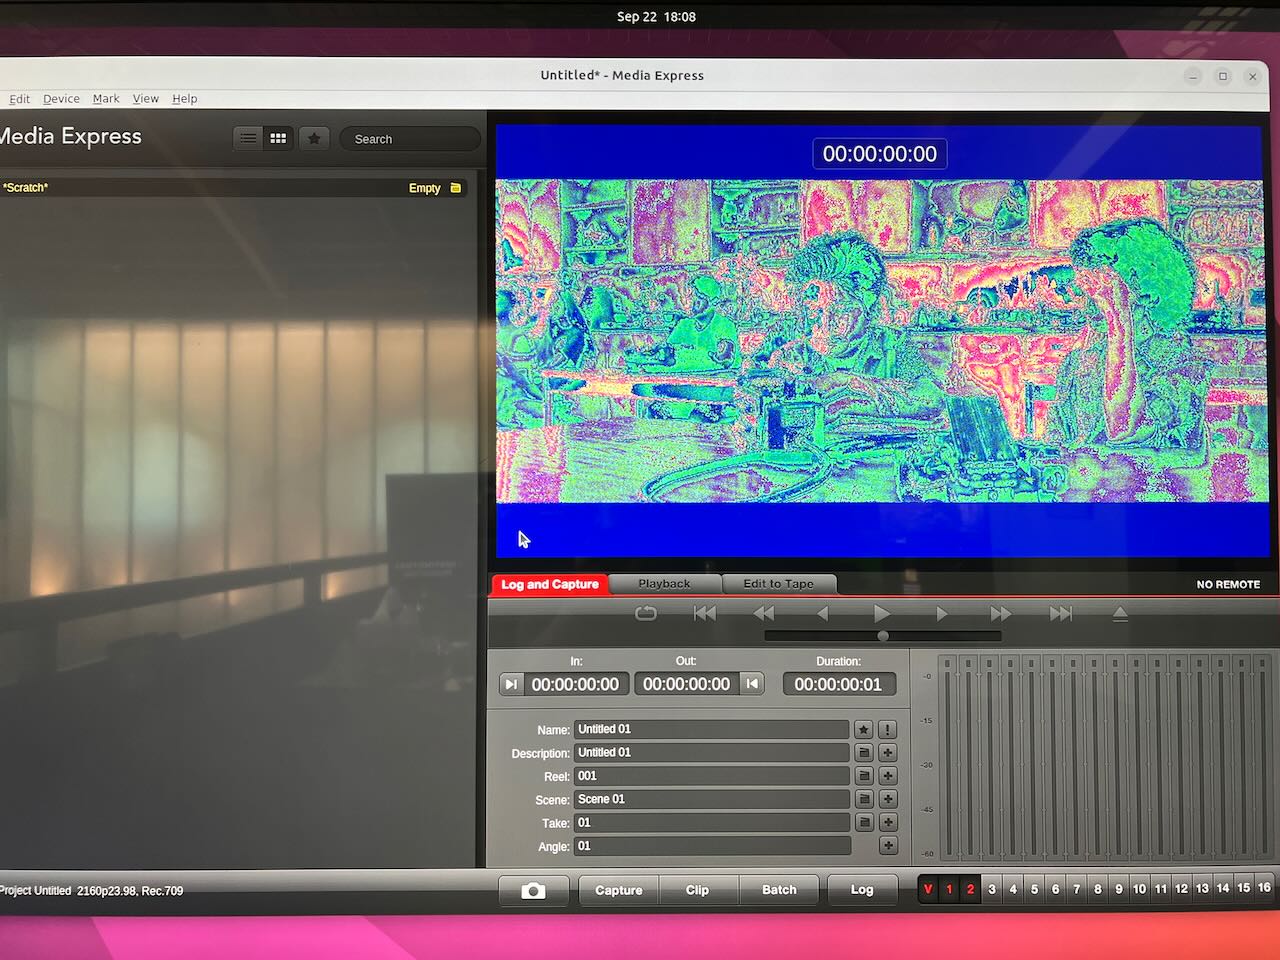Enable audio channel 4
The image size is (1280, 960).
1013,889
